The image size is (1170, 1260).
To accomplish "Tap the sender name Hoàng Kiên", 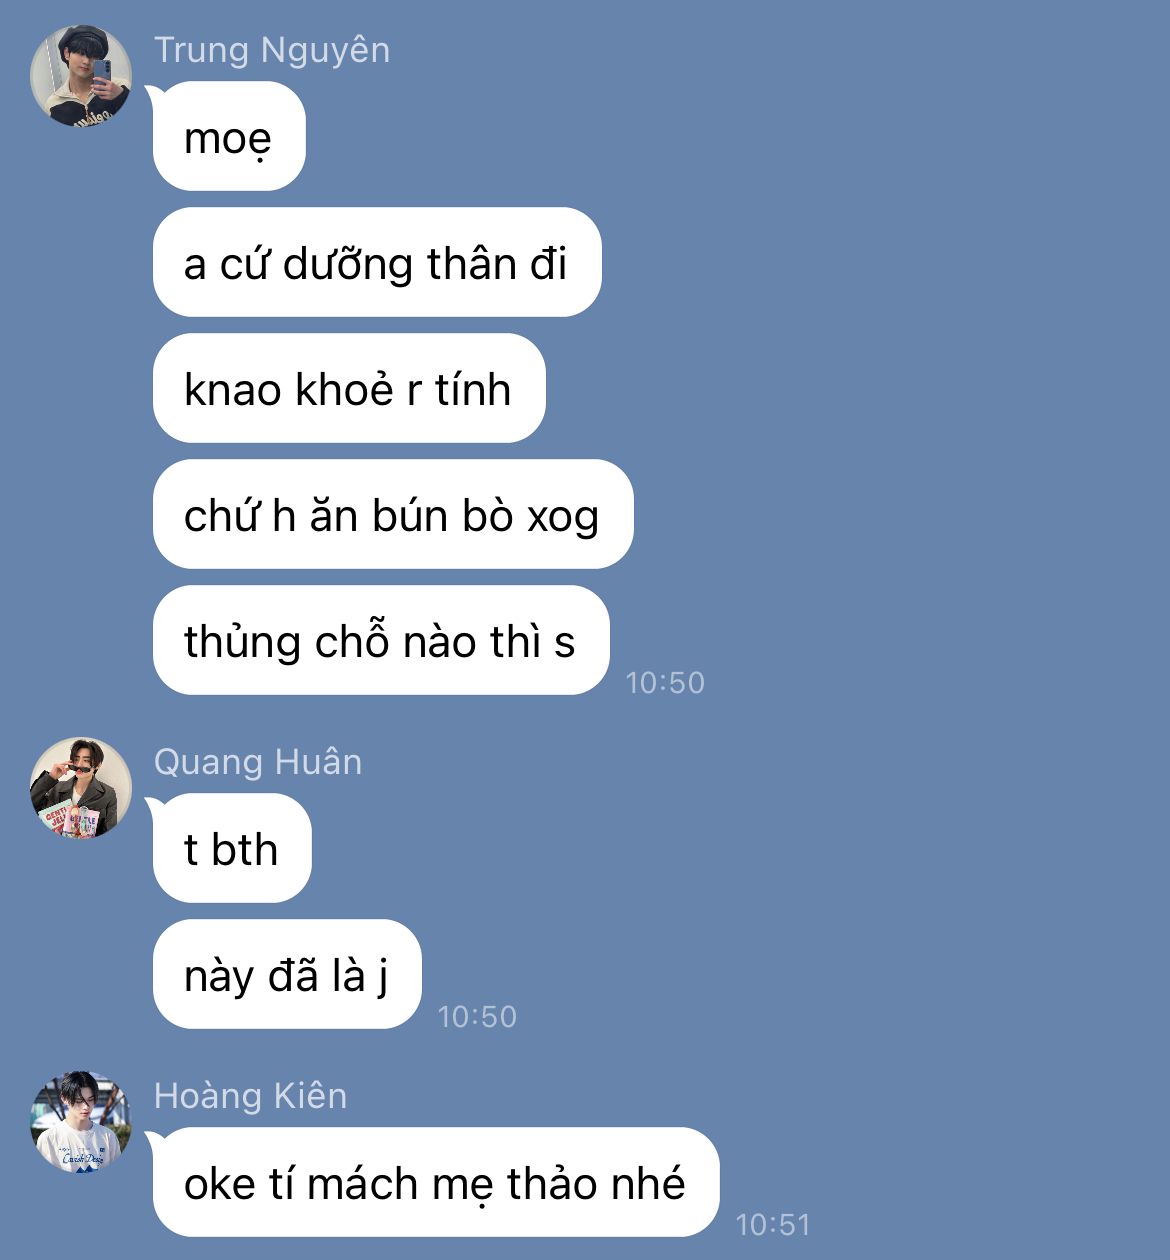I will click(x=251, y=1096).
